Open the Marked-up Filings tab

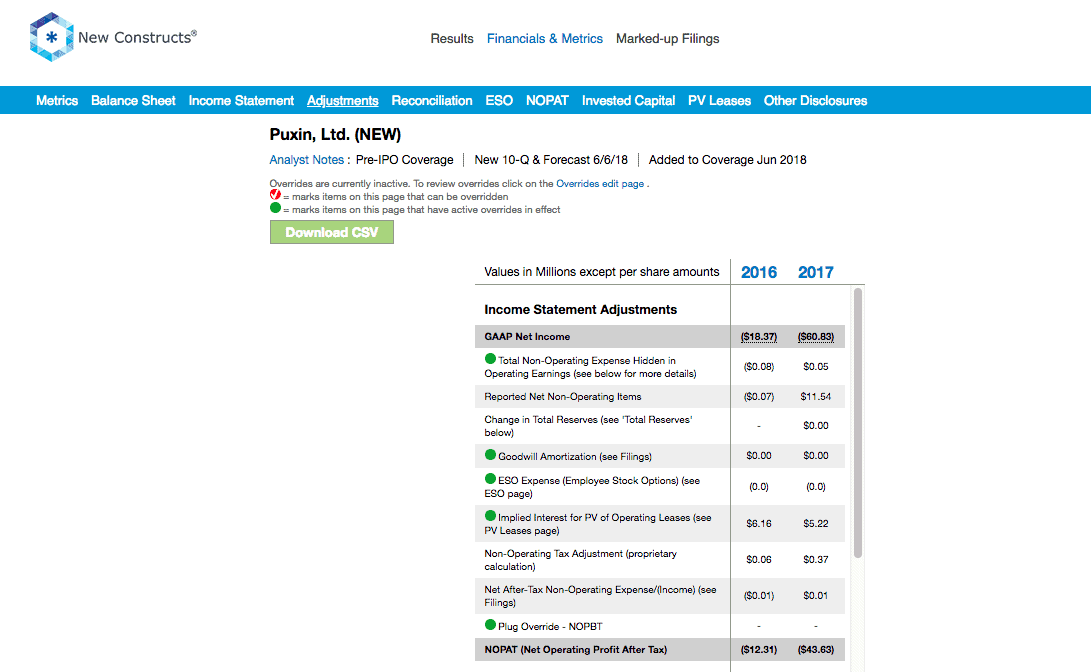point(667,39)
